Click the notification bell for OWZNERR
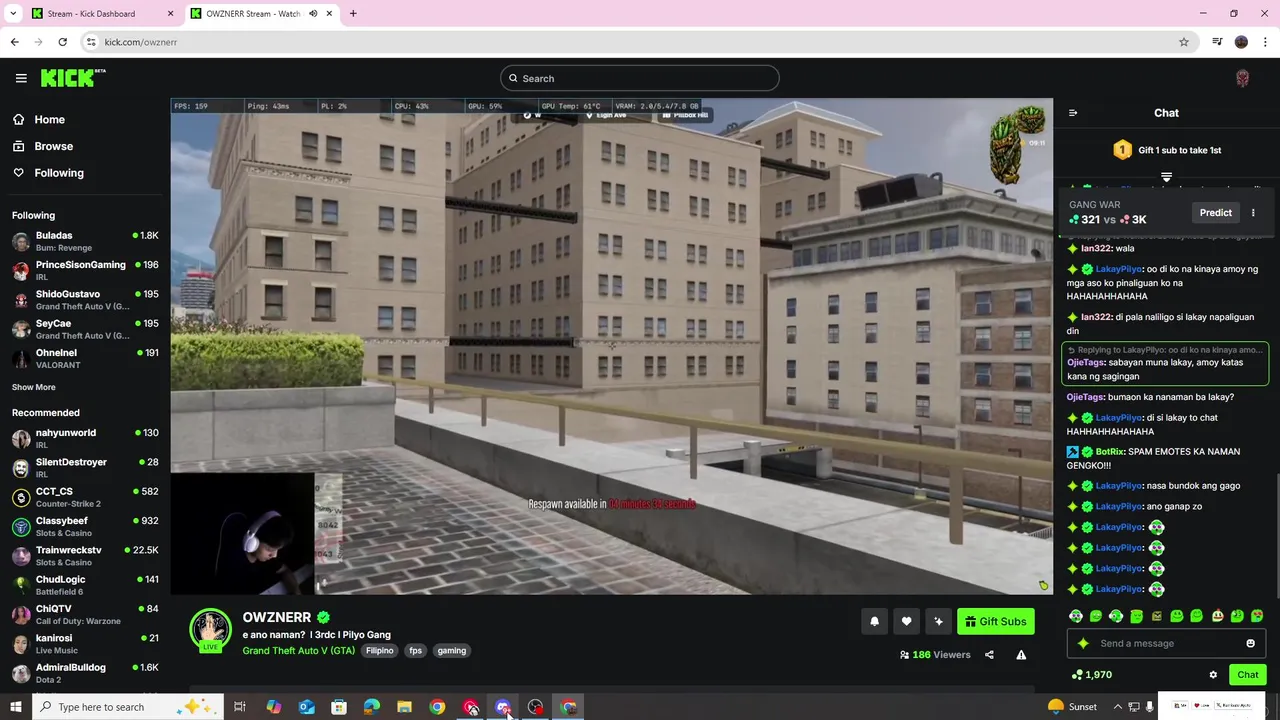This screenshot has width=1280, height=720. point(874,621)
